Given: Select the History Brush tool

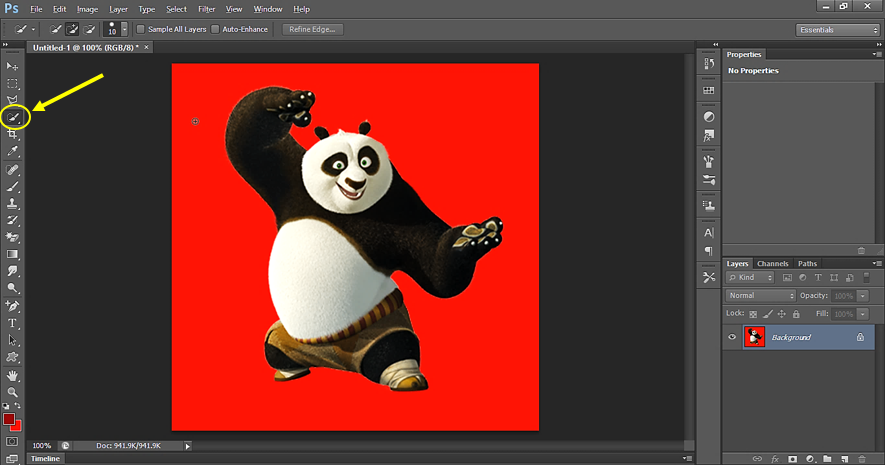Looking at the screenshot, I should [x=12, y=220].
